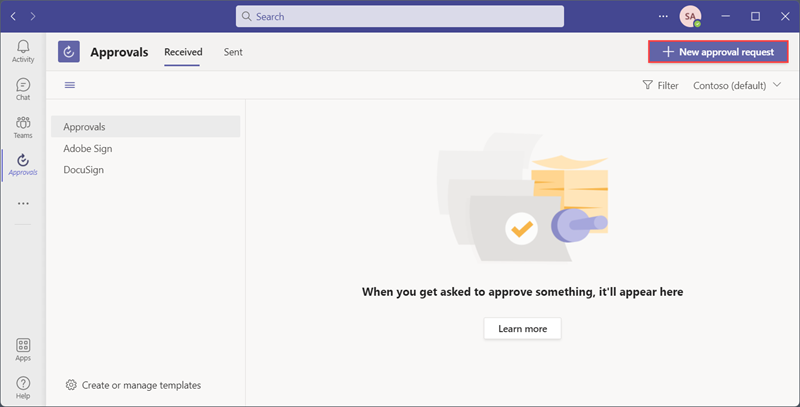
Task: Switch to the Sent tab
Action: point(233,52)
